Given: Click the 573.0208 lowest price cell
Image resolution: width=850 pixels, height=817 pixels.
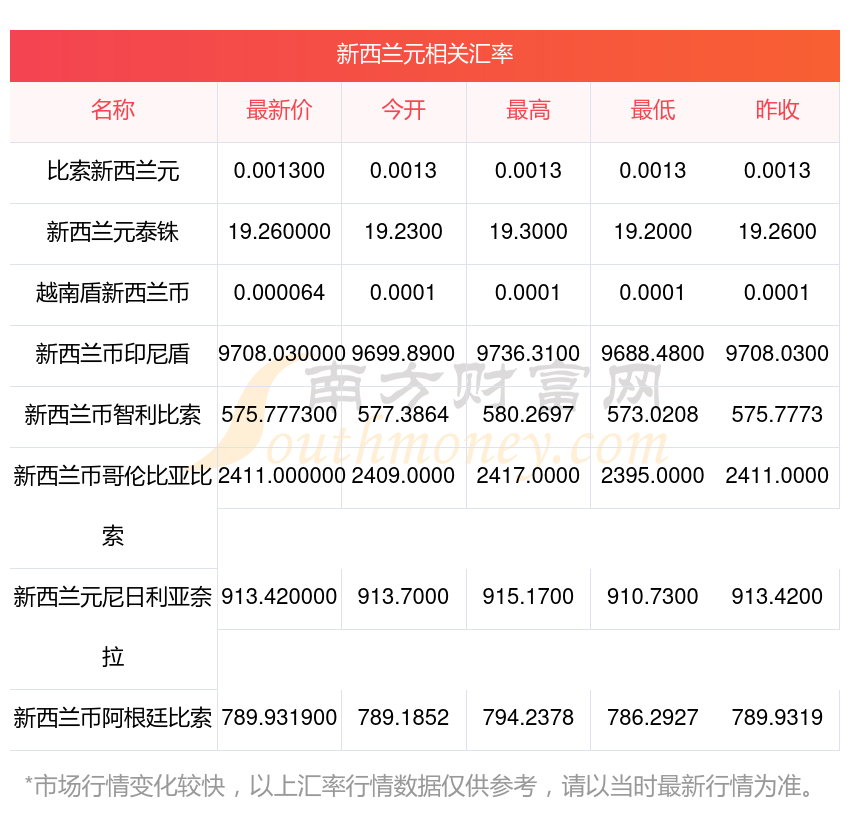Looking at the screenshot, I should (x=653, y=415).
